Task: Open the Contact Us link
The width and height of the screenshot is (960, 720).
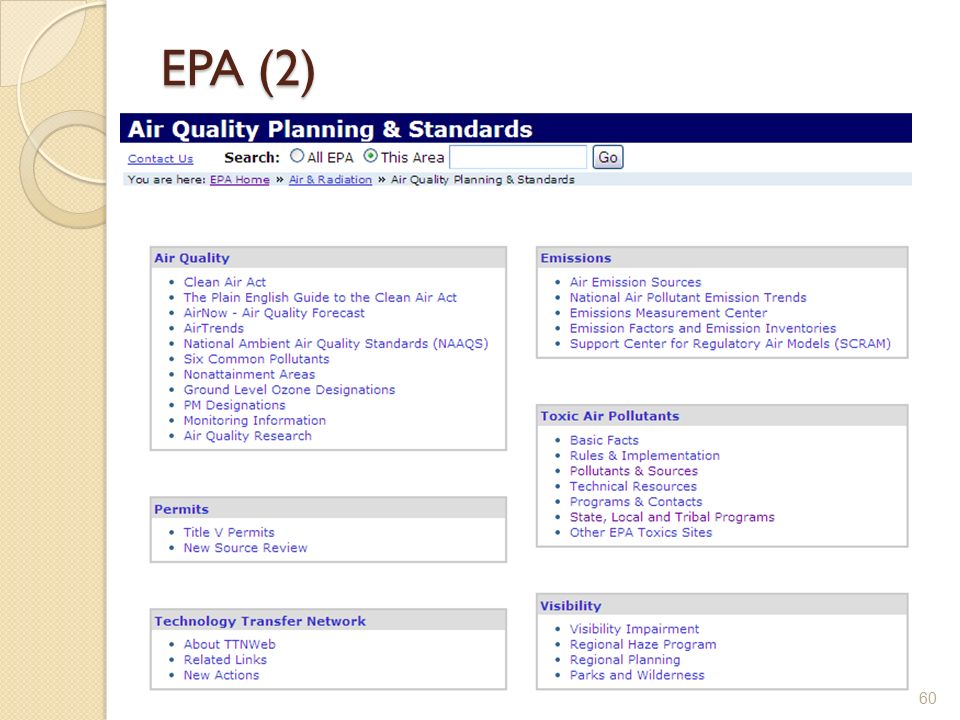Action: pyautogui.click(x=160, y=159)
